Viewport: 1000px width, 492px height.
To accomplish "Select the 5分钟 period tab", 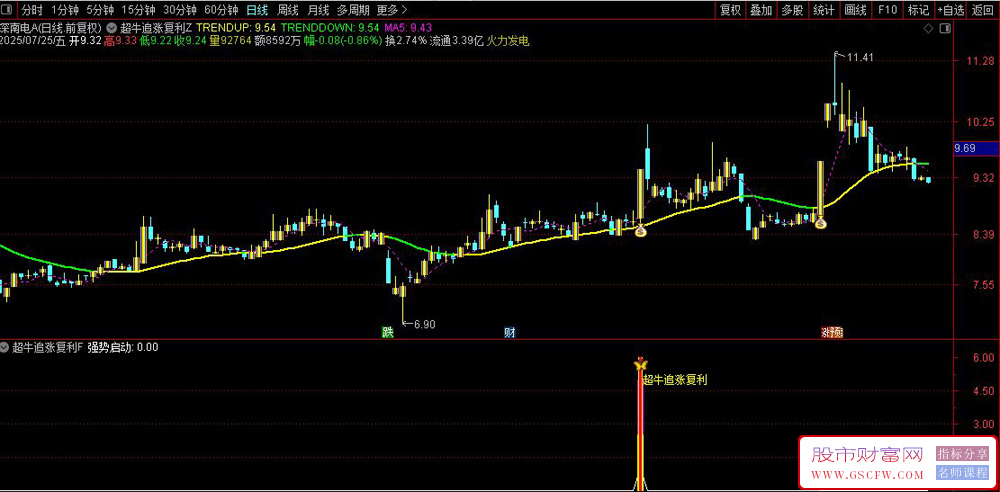I will (x=100, y=10).
